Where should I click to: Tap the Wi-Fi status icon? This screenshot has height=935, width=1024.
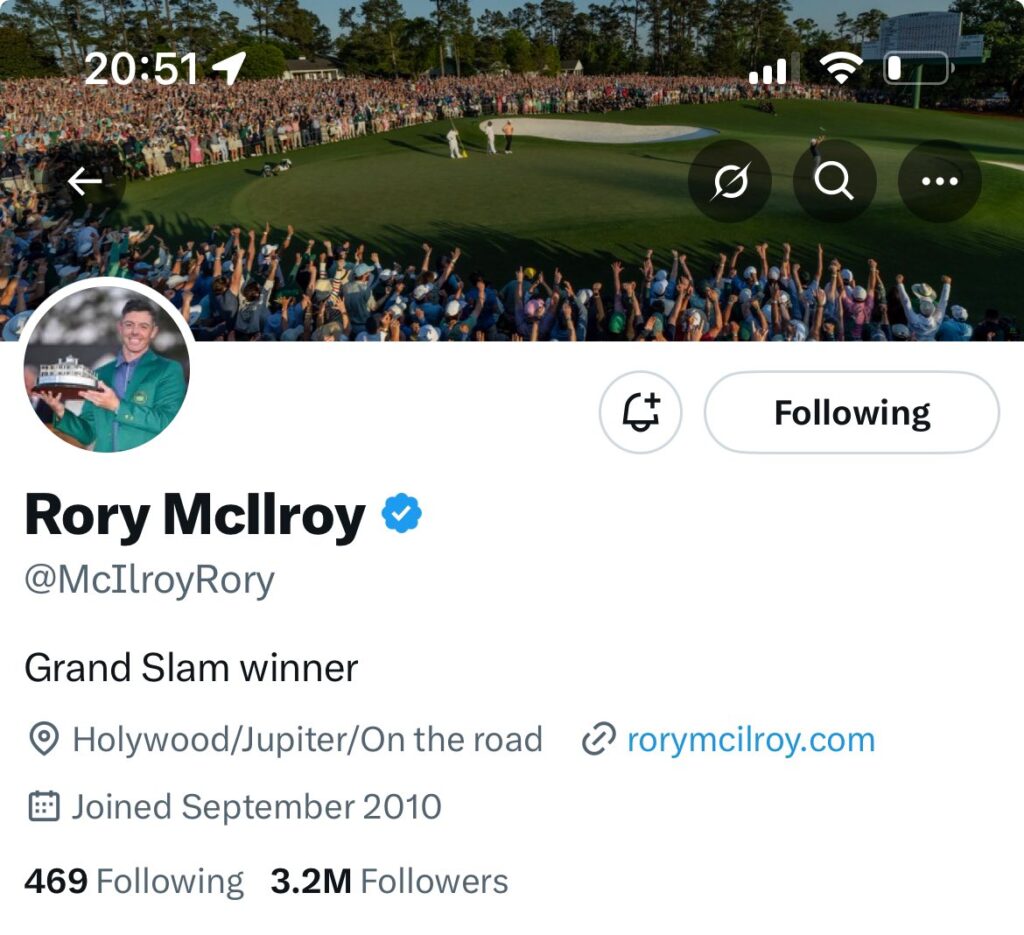pyautogui.click(x=840, y=68)
